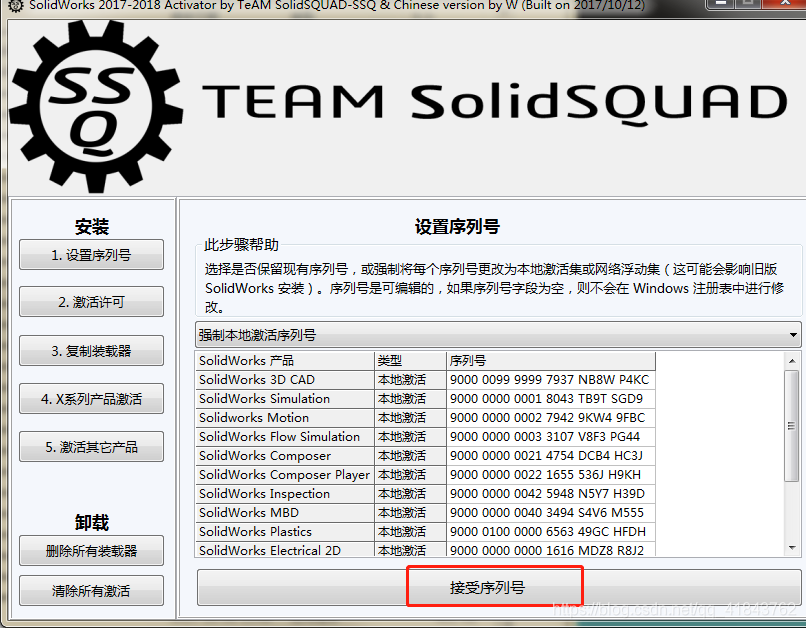This screenshot has width=806, height=628.
Task: Click 删除所有装载器 button
Action: (91, 550)
